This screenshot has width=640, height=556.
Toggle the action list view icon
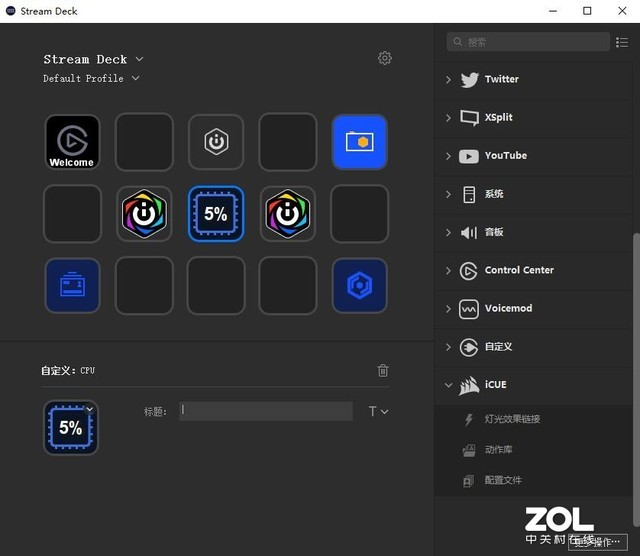click(x=622, y=42)
